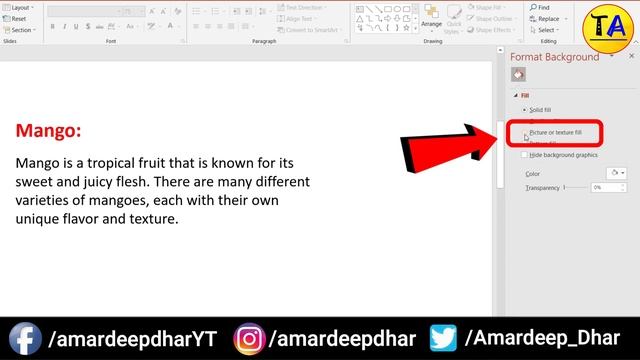Align text left in Paragraph group
Screen dimensions: 640x360
click(x=196, y=27)
